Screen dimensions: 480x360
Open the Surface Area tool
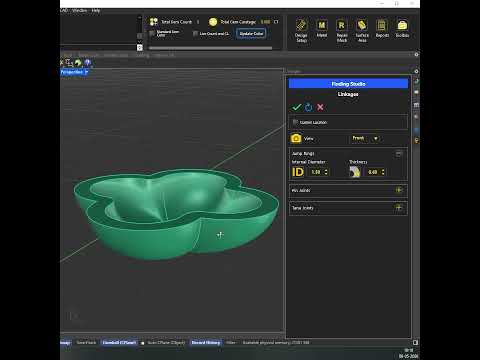(362, 30)
